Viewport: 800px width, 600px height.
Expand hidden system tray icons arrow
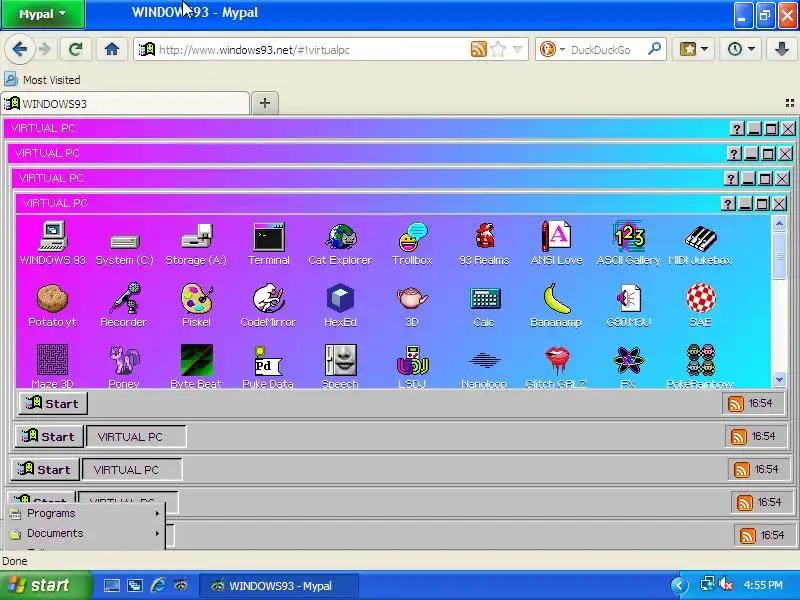click(x=680, y=585)
